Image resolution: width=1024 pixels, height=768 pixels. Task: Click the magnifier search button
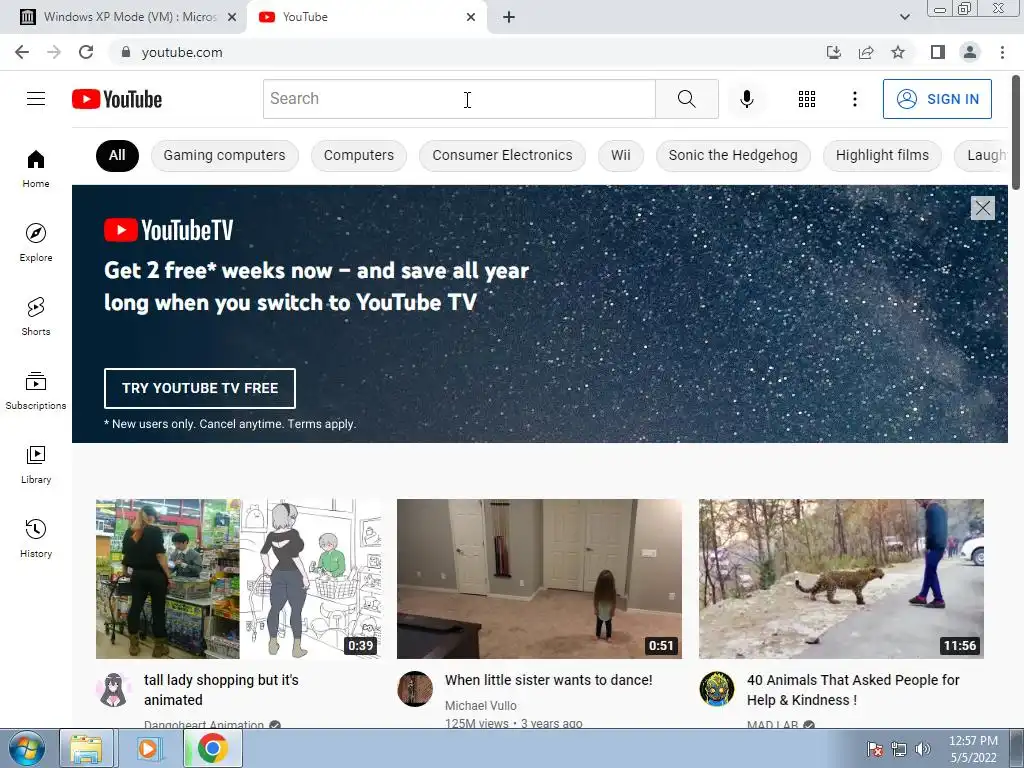click(x=686, y=99)
